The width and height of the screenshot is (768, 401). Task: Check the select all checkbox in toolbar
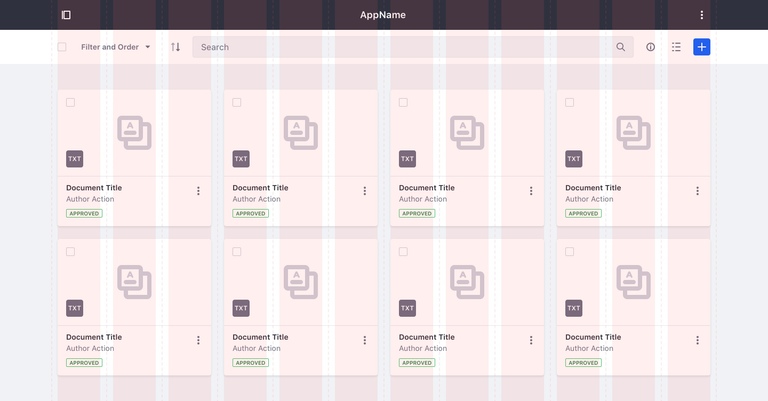point(62,47)
